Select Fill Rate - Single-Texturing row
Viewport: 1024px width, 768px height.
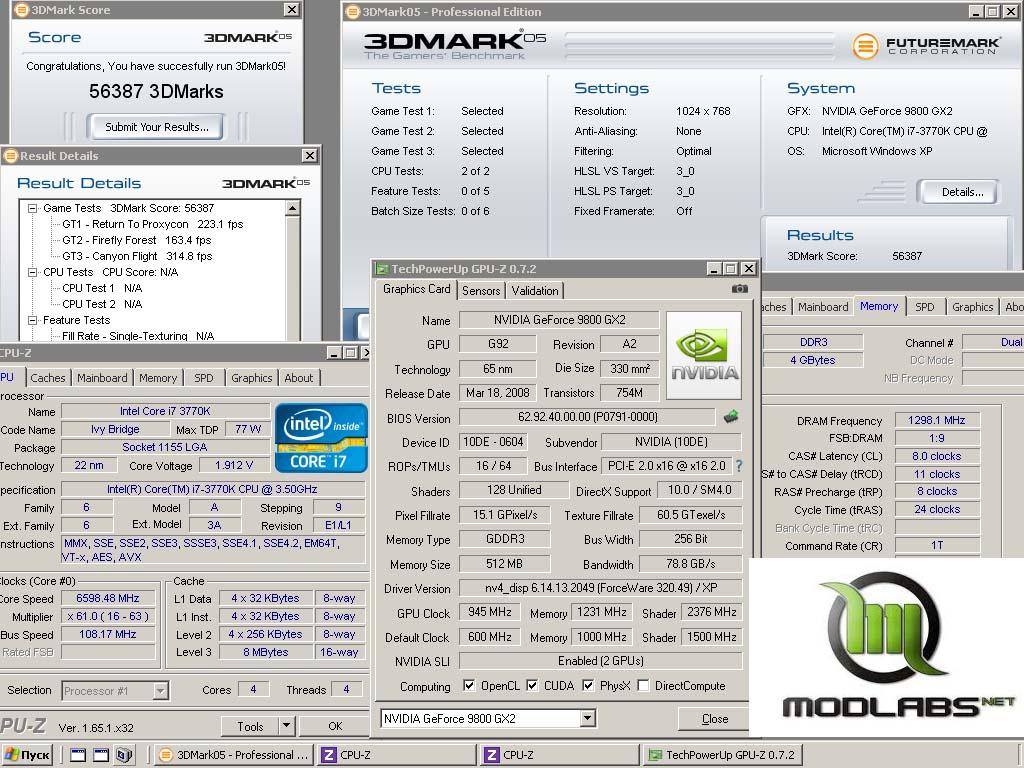point(138,336)
